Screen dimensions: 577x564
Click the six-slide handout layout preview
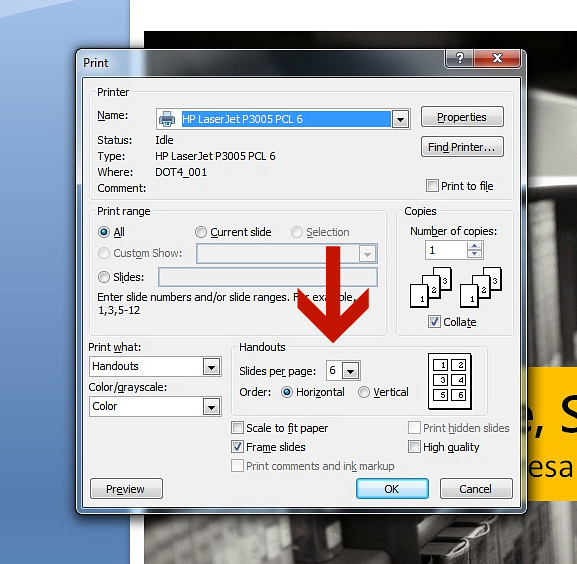[450, 381]
